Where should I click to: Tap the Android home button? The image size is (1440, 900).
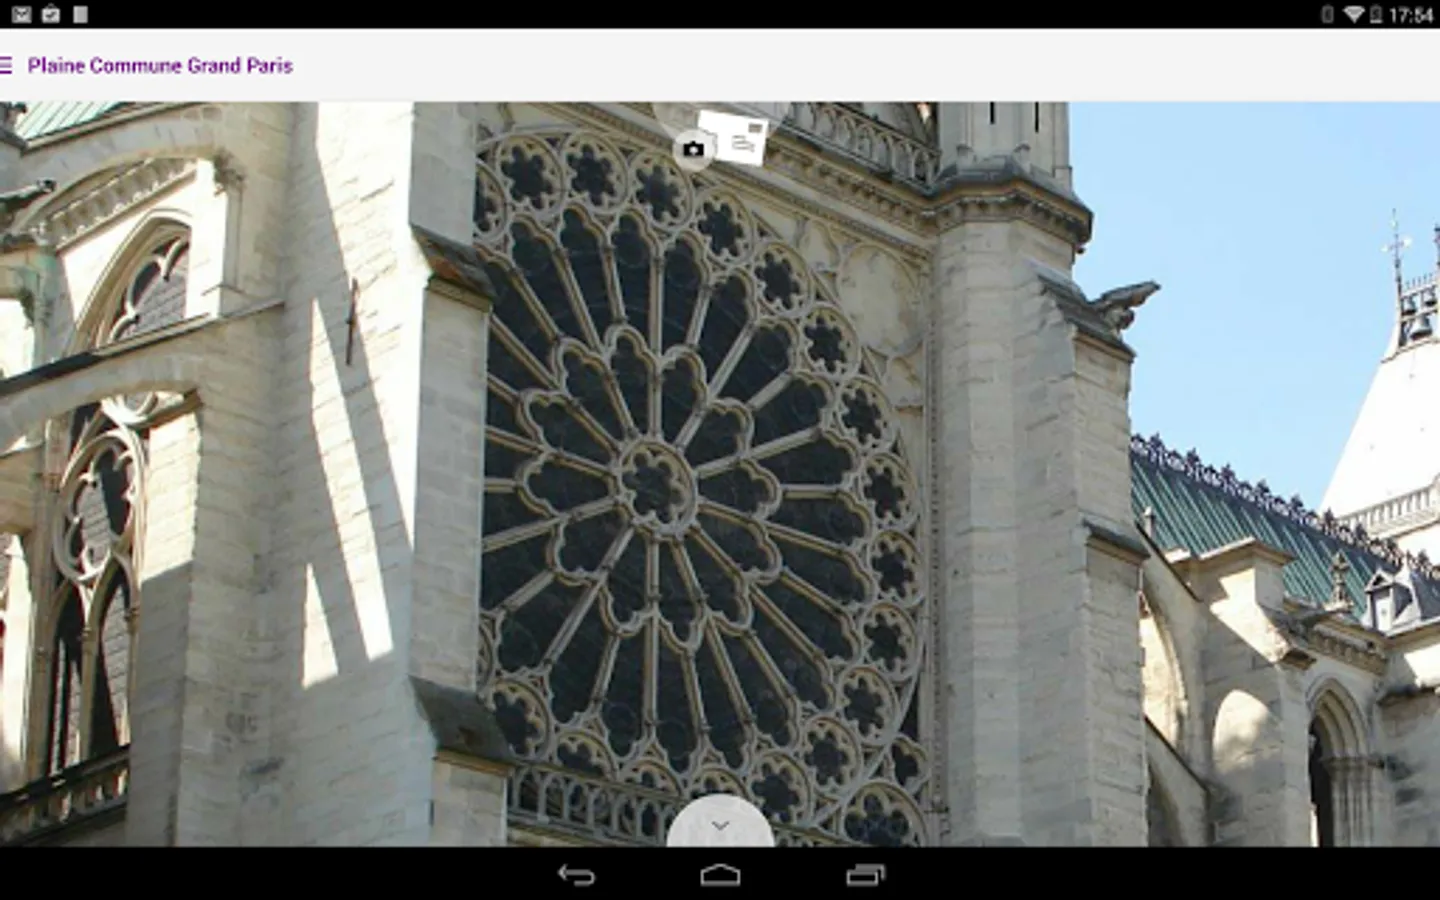(720, 875)
